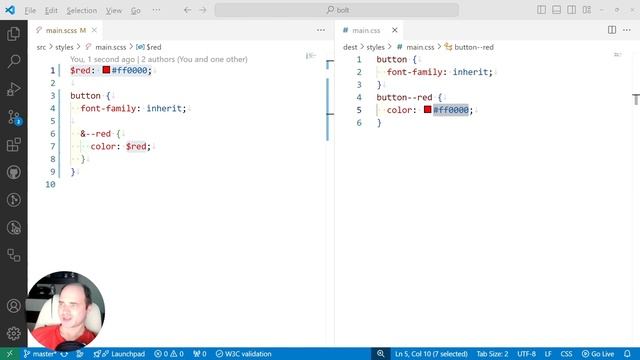Go forward with navigation arrow
This screenshot has width=640, height=360.
(x=203, y=10)
